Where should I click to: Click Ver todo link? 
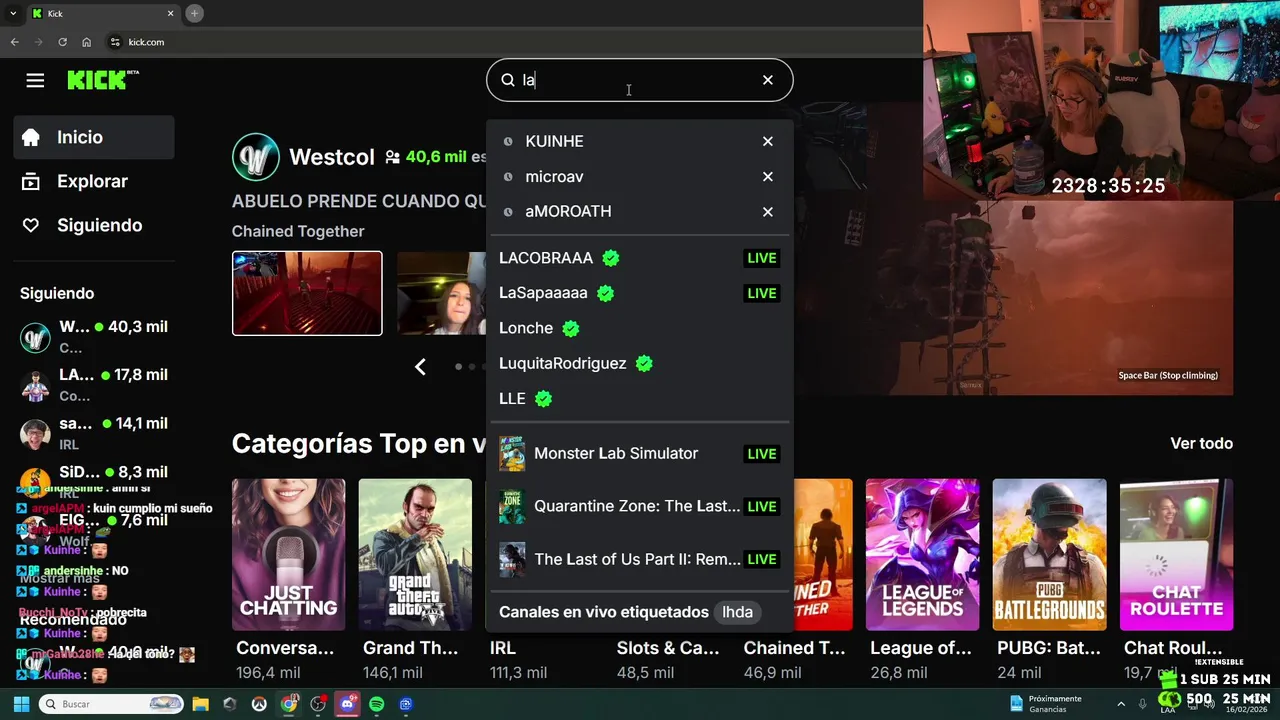pos(1201,443)
